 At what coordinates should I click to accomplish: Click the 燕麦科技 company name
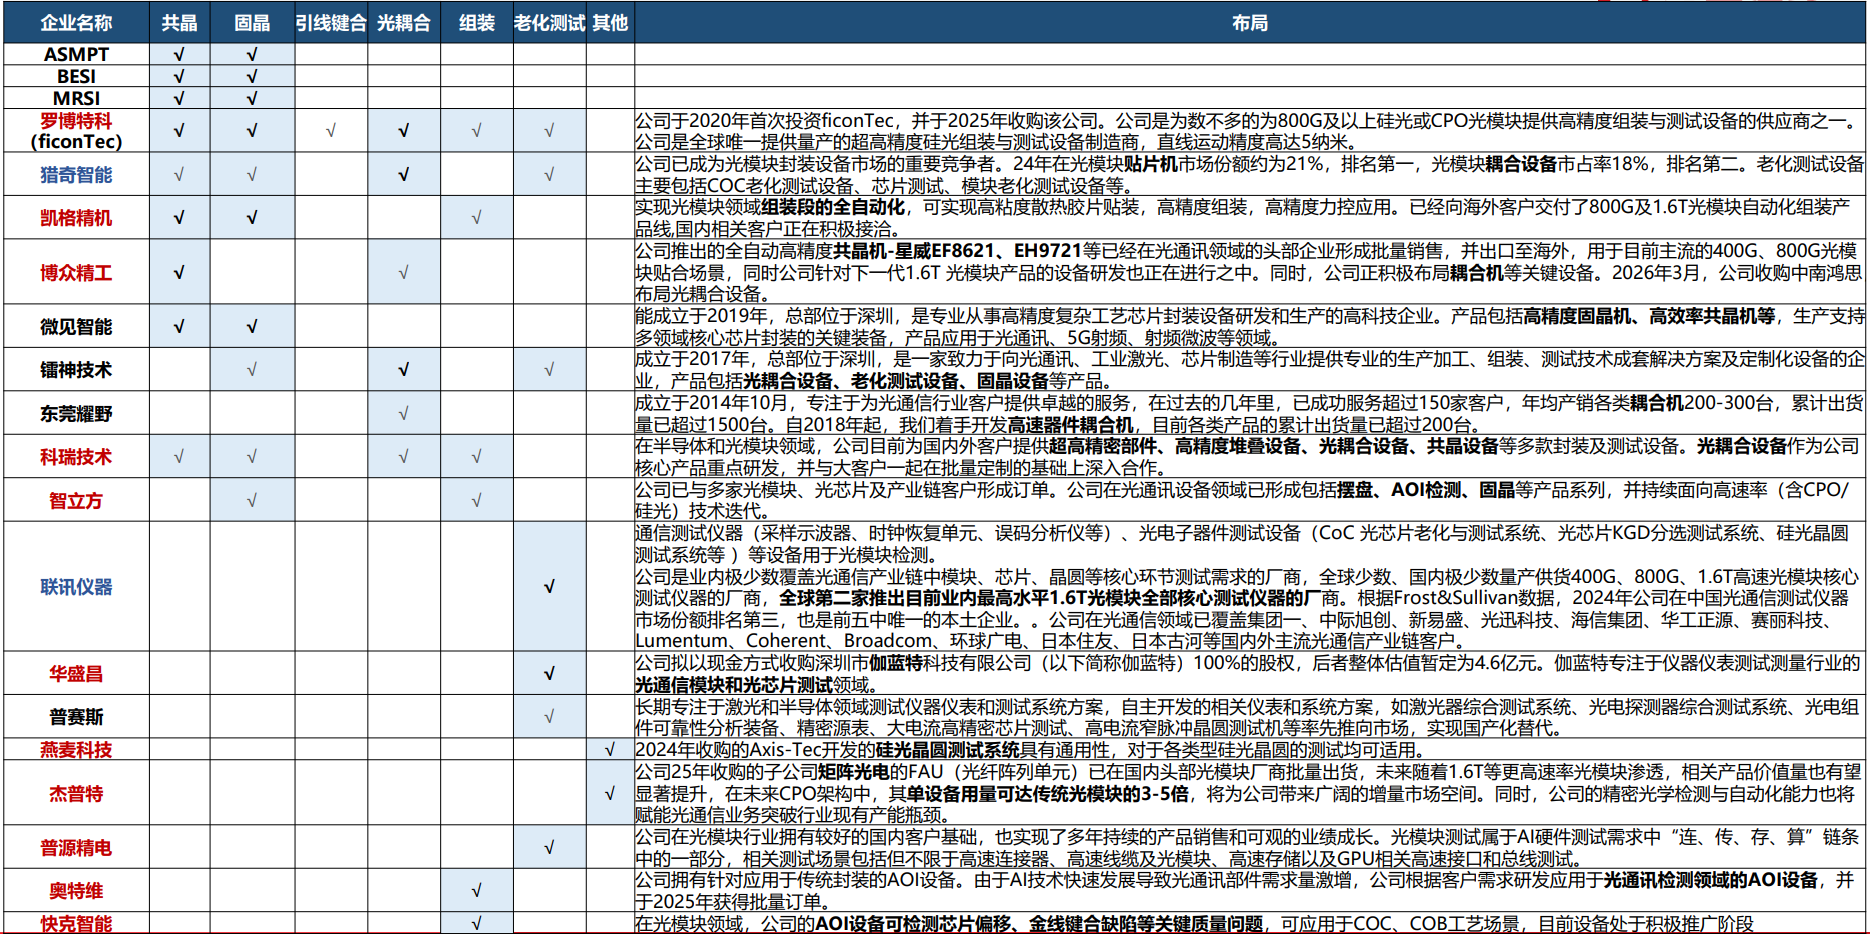tap(76, 750)
